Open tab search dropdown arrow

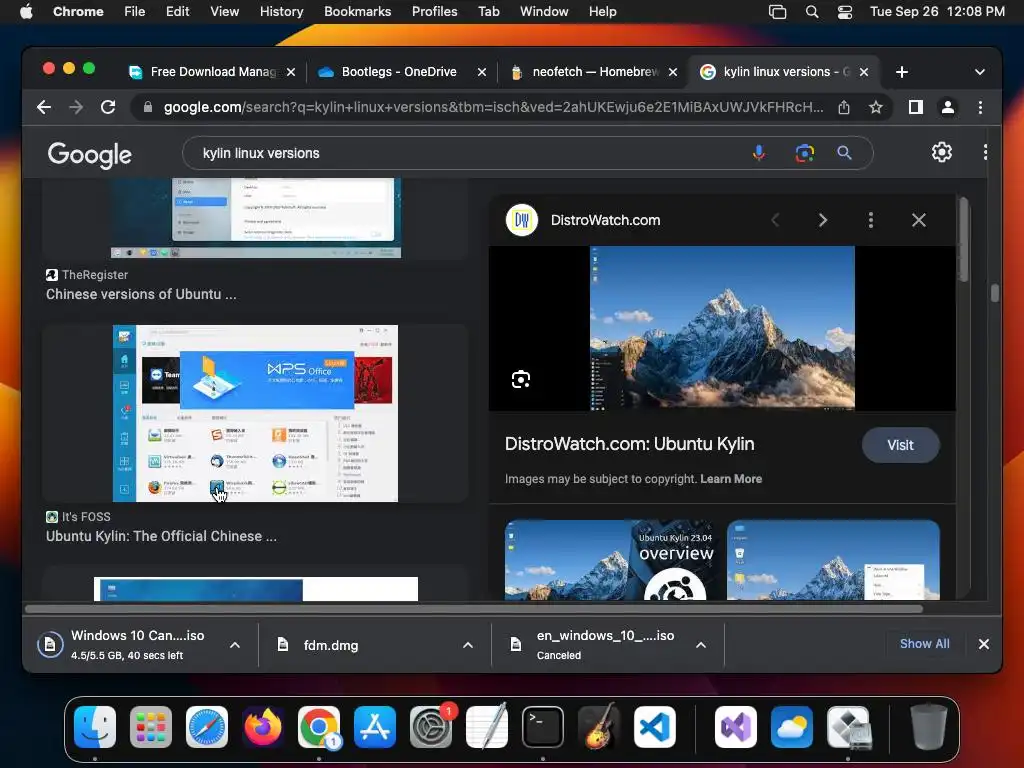(980, 72)
